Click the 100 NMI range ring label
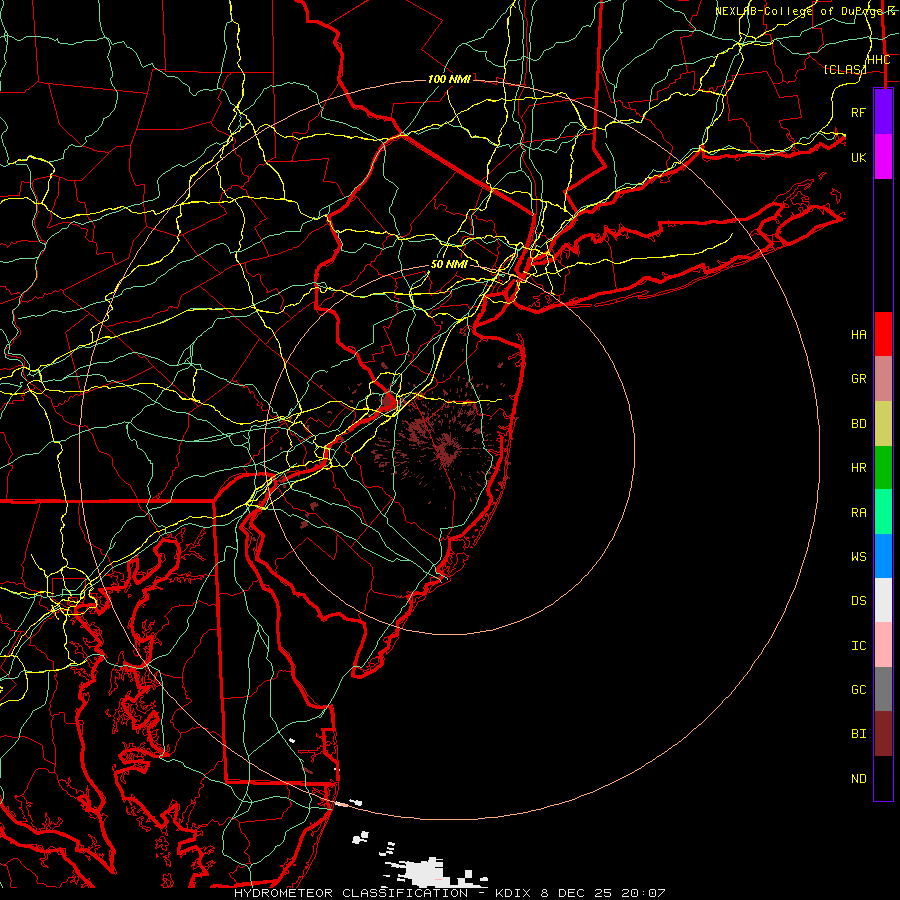The height and width of the screenshot is (900, 900). click(x=449, y=79)
